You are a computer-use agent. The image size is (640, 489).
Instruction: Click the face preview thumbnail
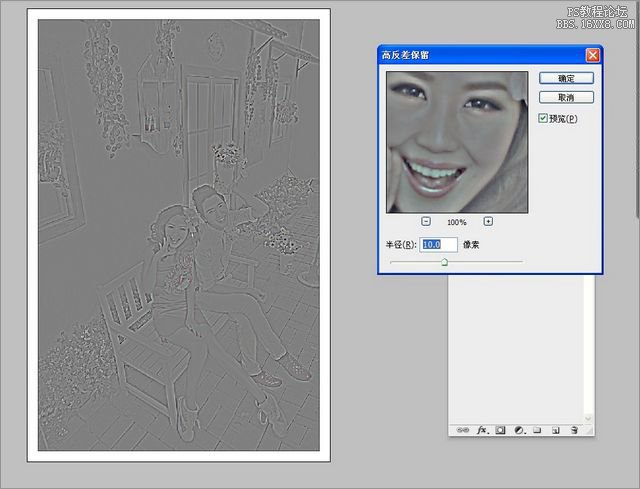(x=456, y=141)
